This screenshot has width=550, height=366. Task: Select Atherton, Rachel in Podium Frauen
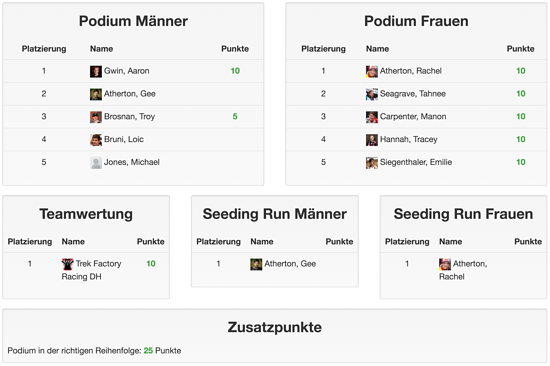coord(411,71)
